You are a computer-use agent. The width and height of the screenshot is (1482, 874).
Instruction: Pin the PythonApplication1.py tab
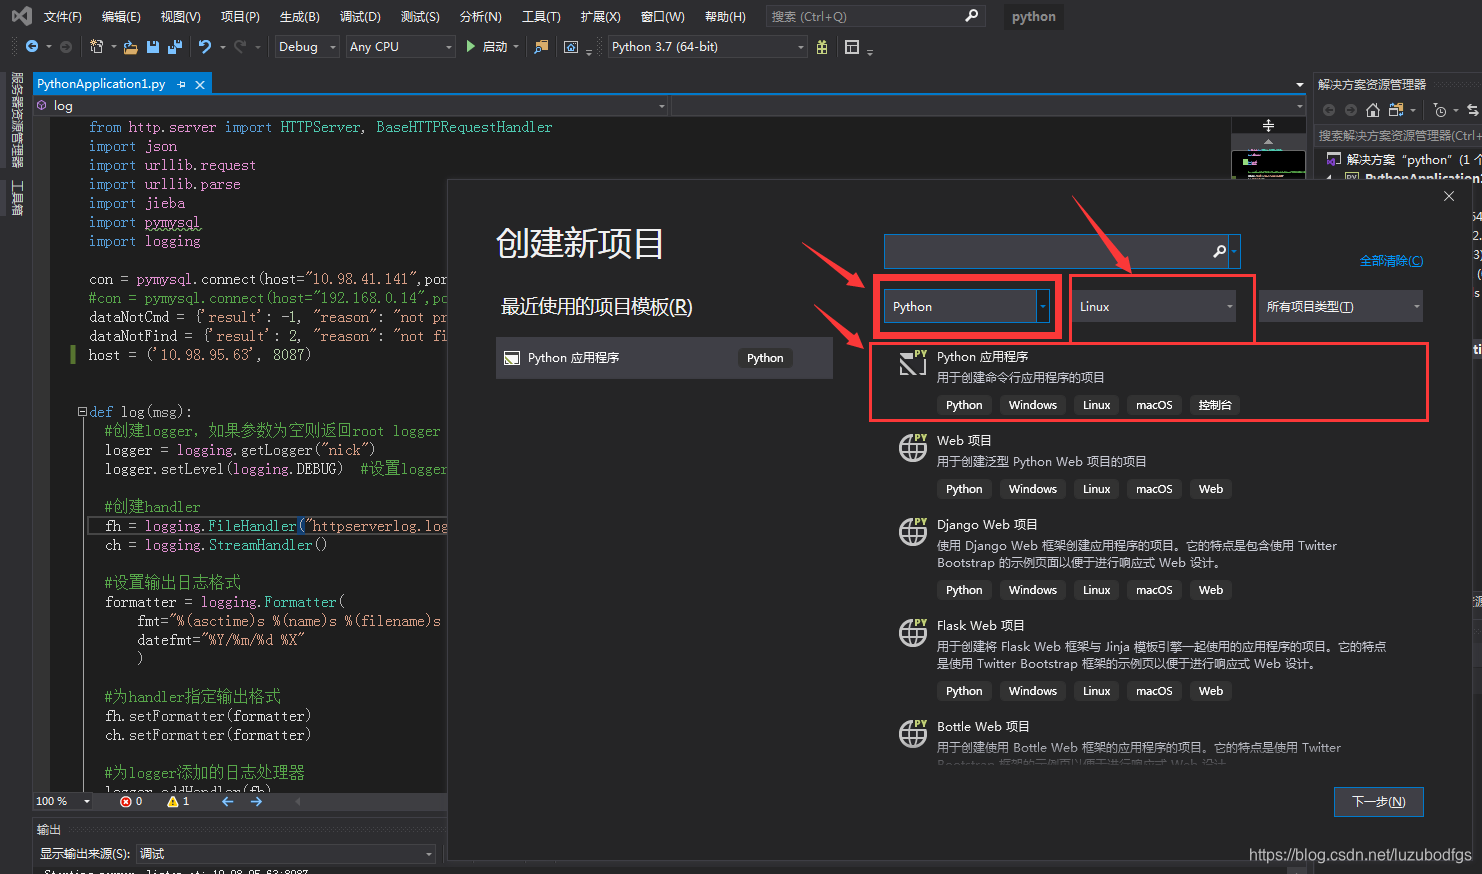click(x=181, y=85)
